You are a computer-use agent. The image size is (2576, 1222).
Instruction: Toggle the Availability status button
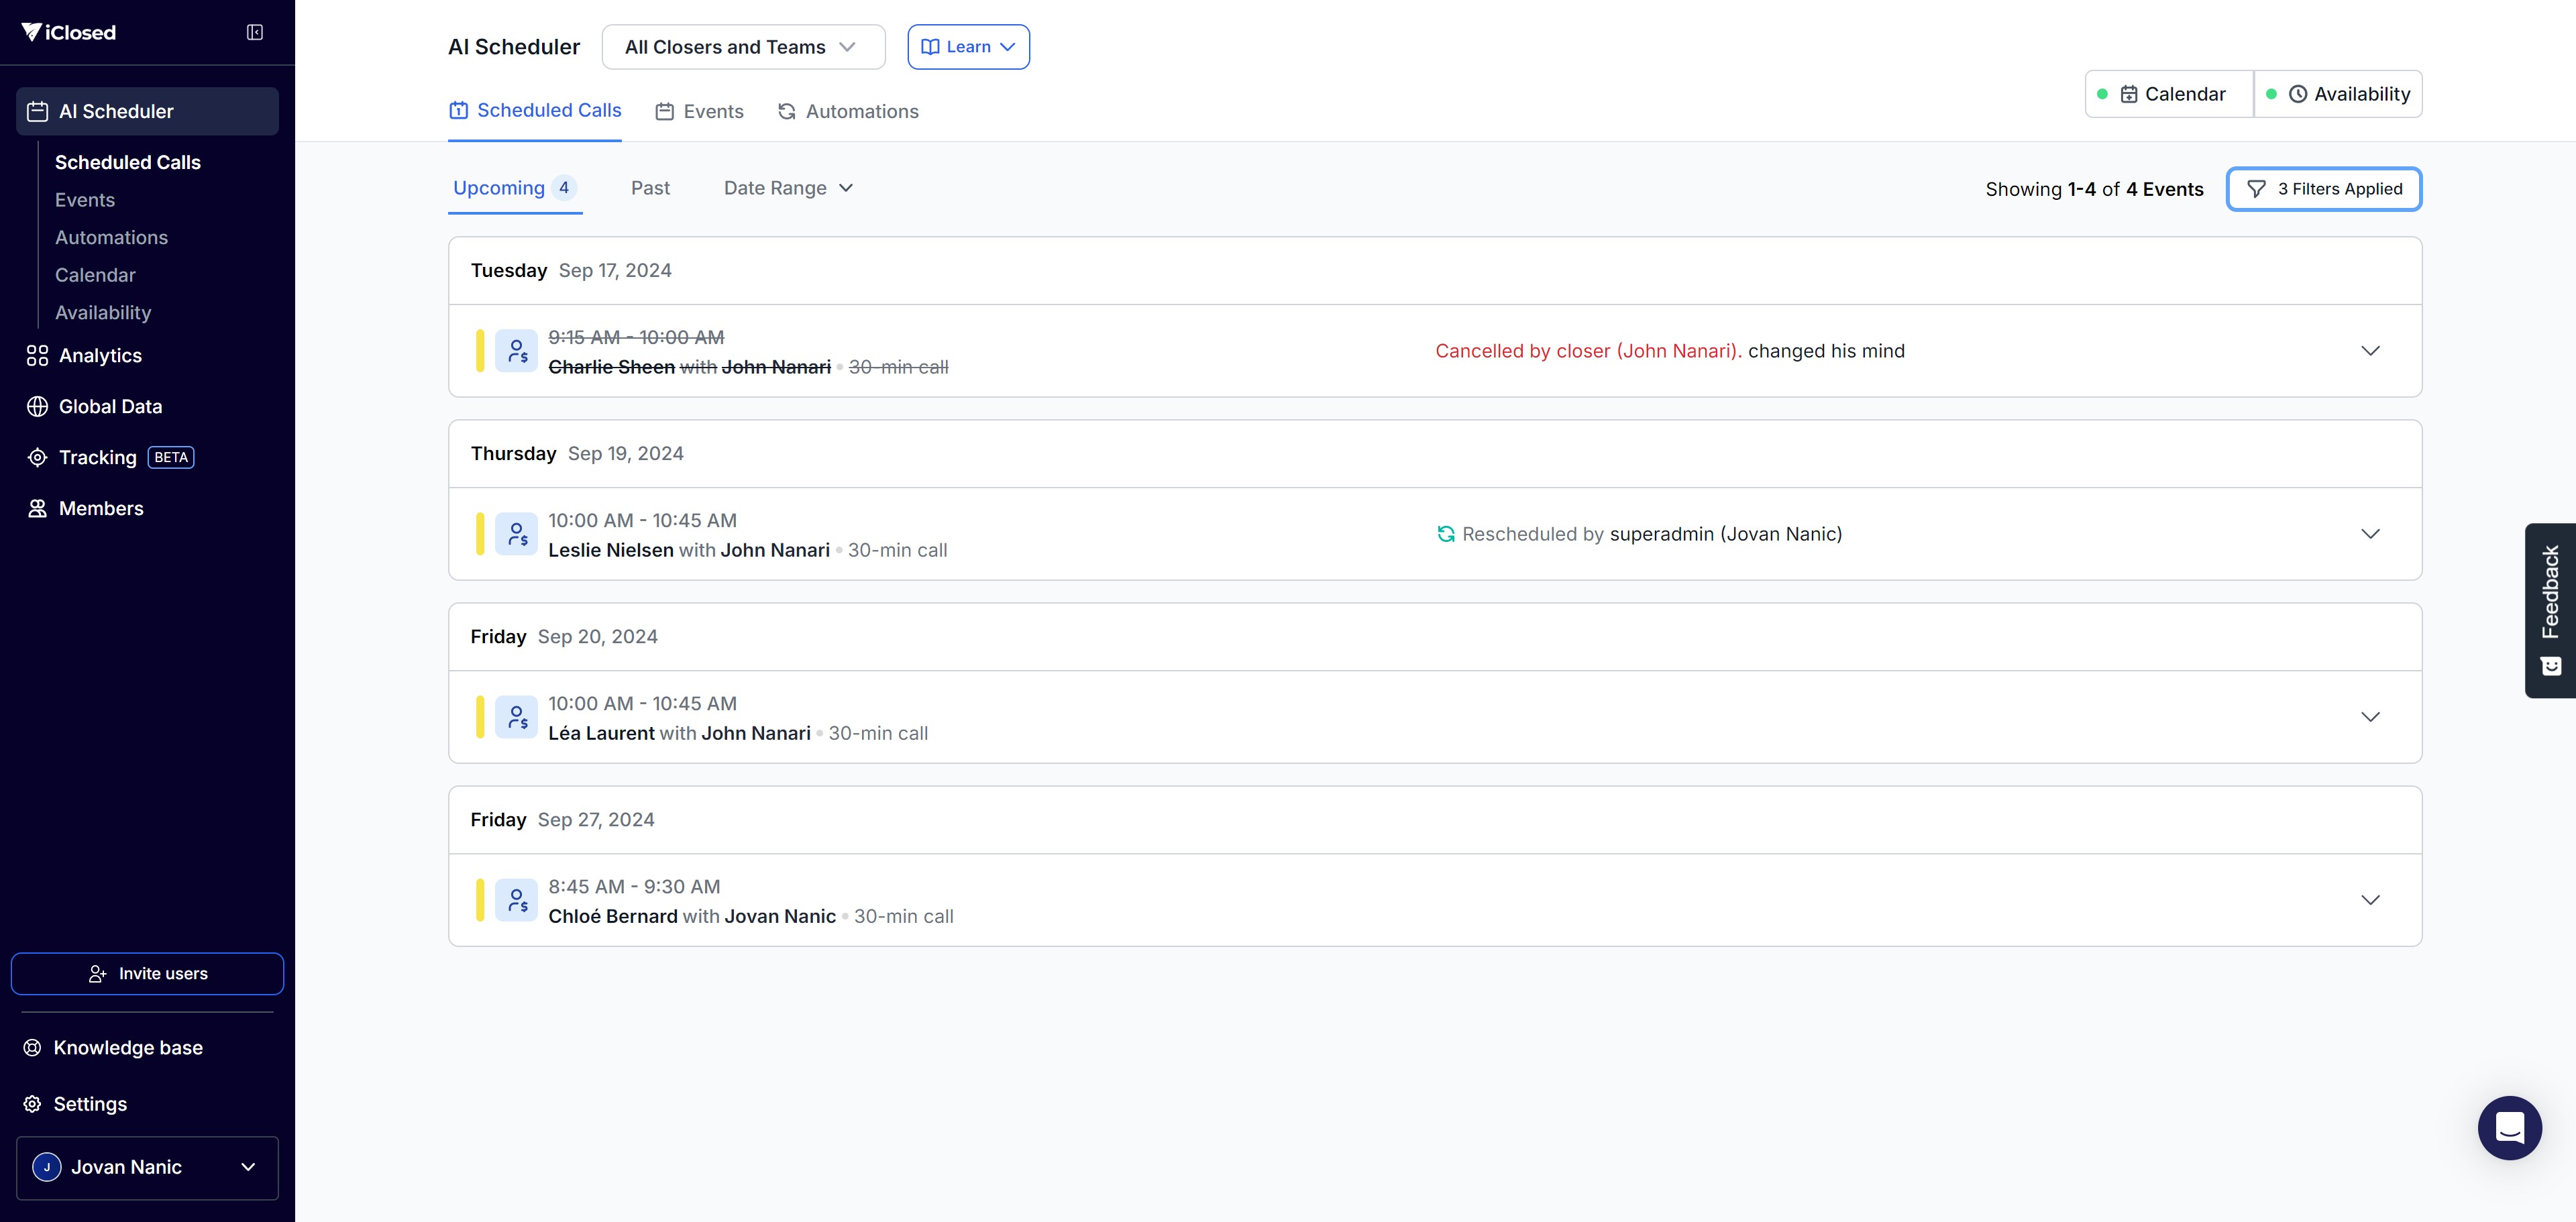tap(2338, 94)
